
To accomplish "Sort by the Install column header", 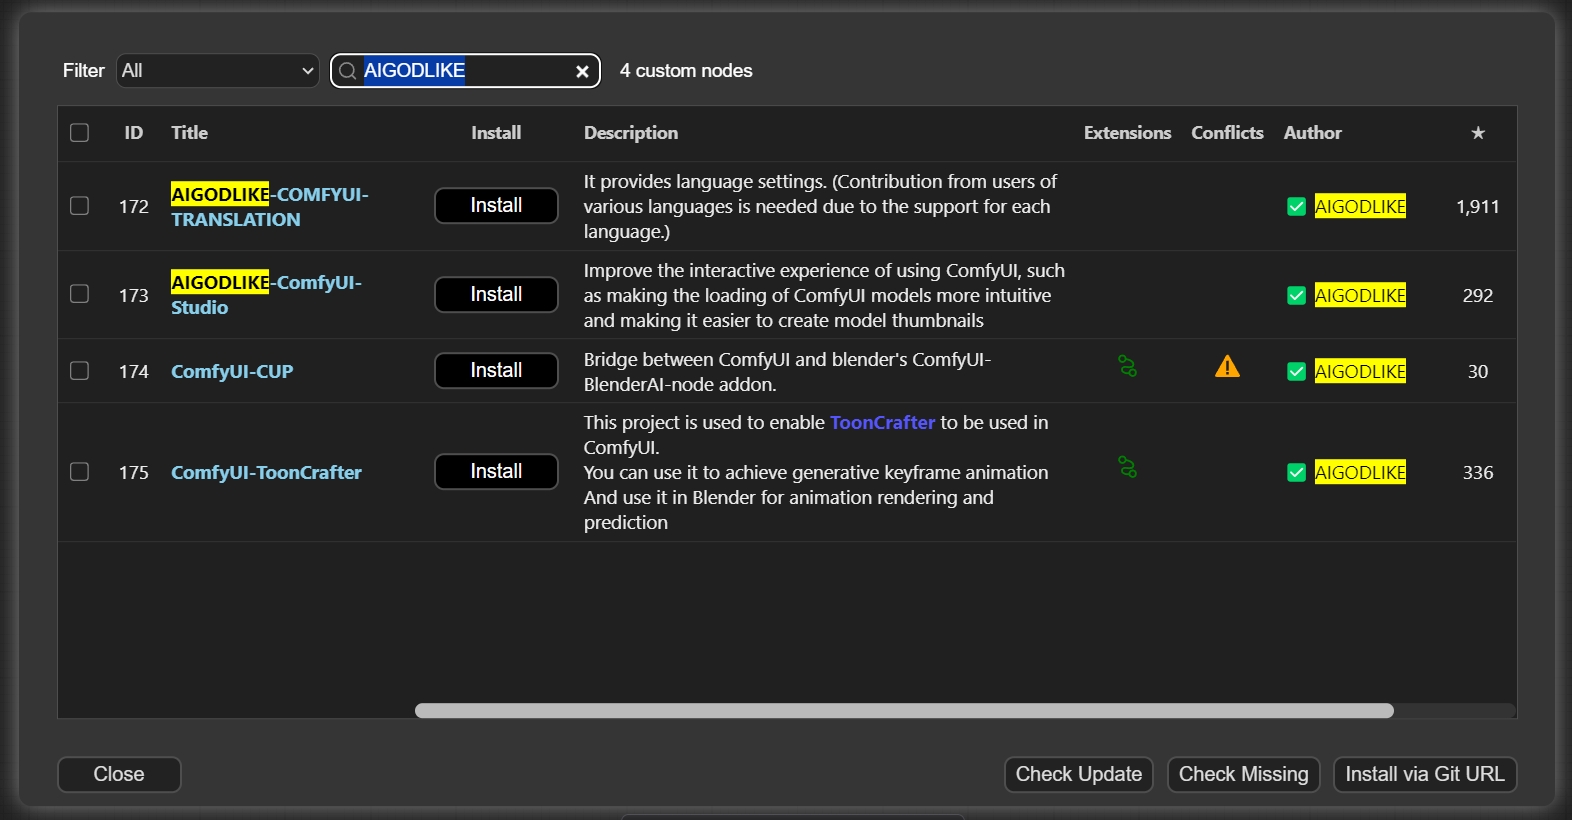I will pyautogui.click(x=496, y=133).
